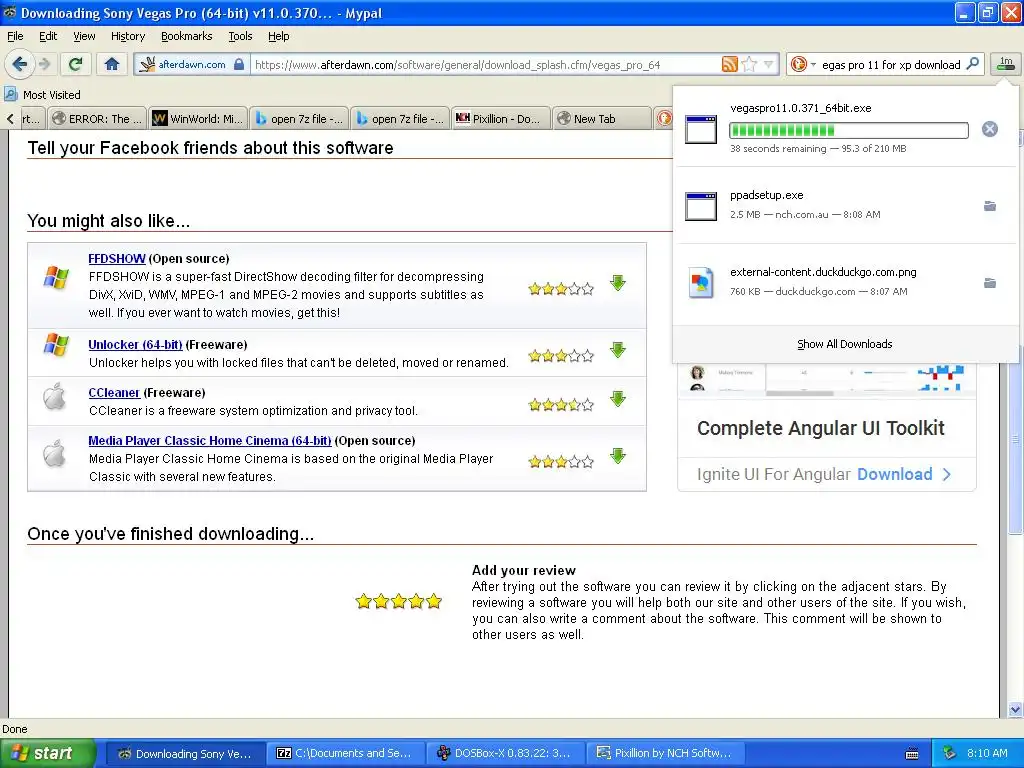
Task: Choose search engine from DuckDuckGo dropdown
Action: click(803, 64)
